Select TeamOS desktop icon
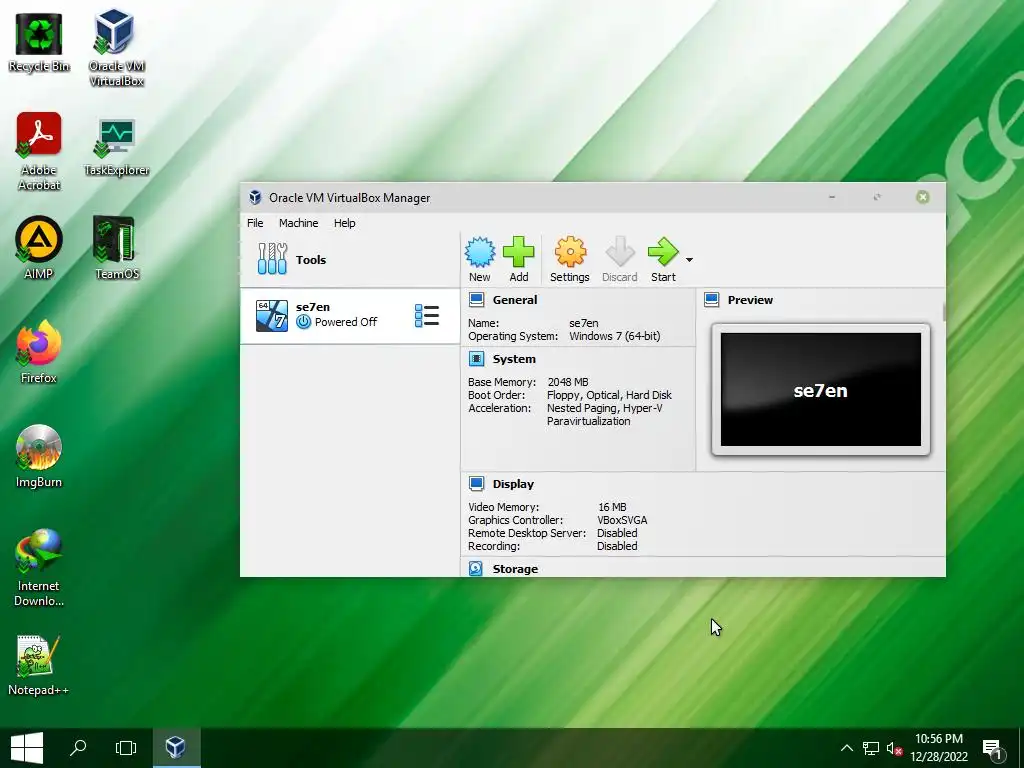The image size is (1024, 768). click(x=117, y=248)
